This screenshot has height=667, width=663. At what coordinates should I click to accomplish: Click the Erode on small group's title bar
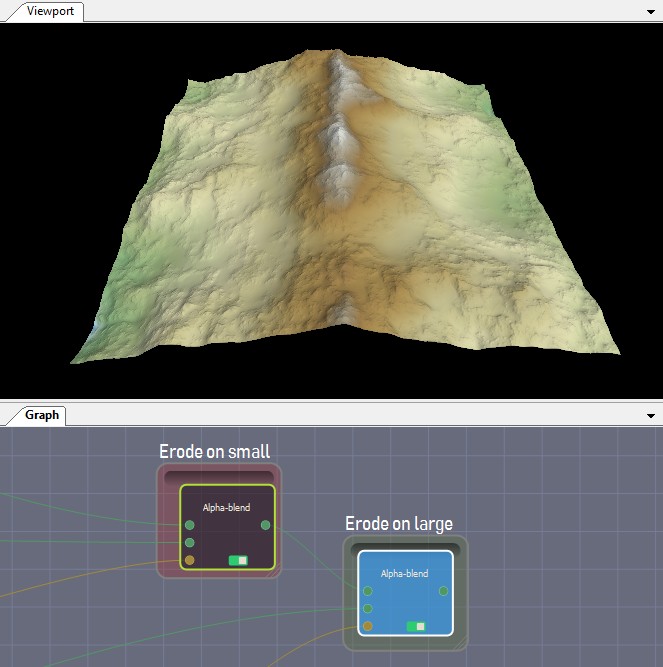click(x=219, y=476)
